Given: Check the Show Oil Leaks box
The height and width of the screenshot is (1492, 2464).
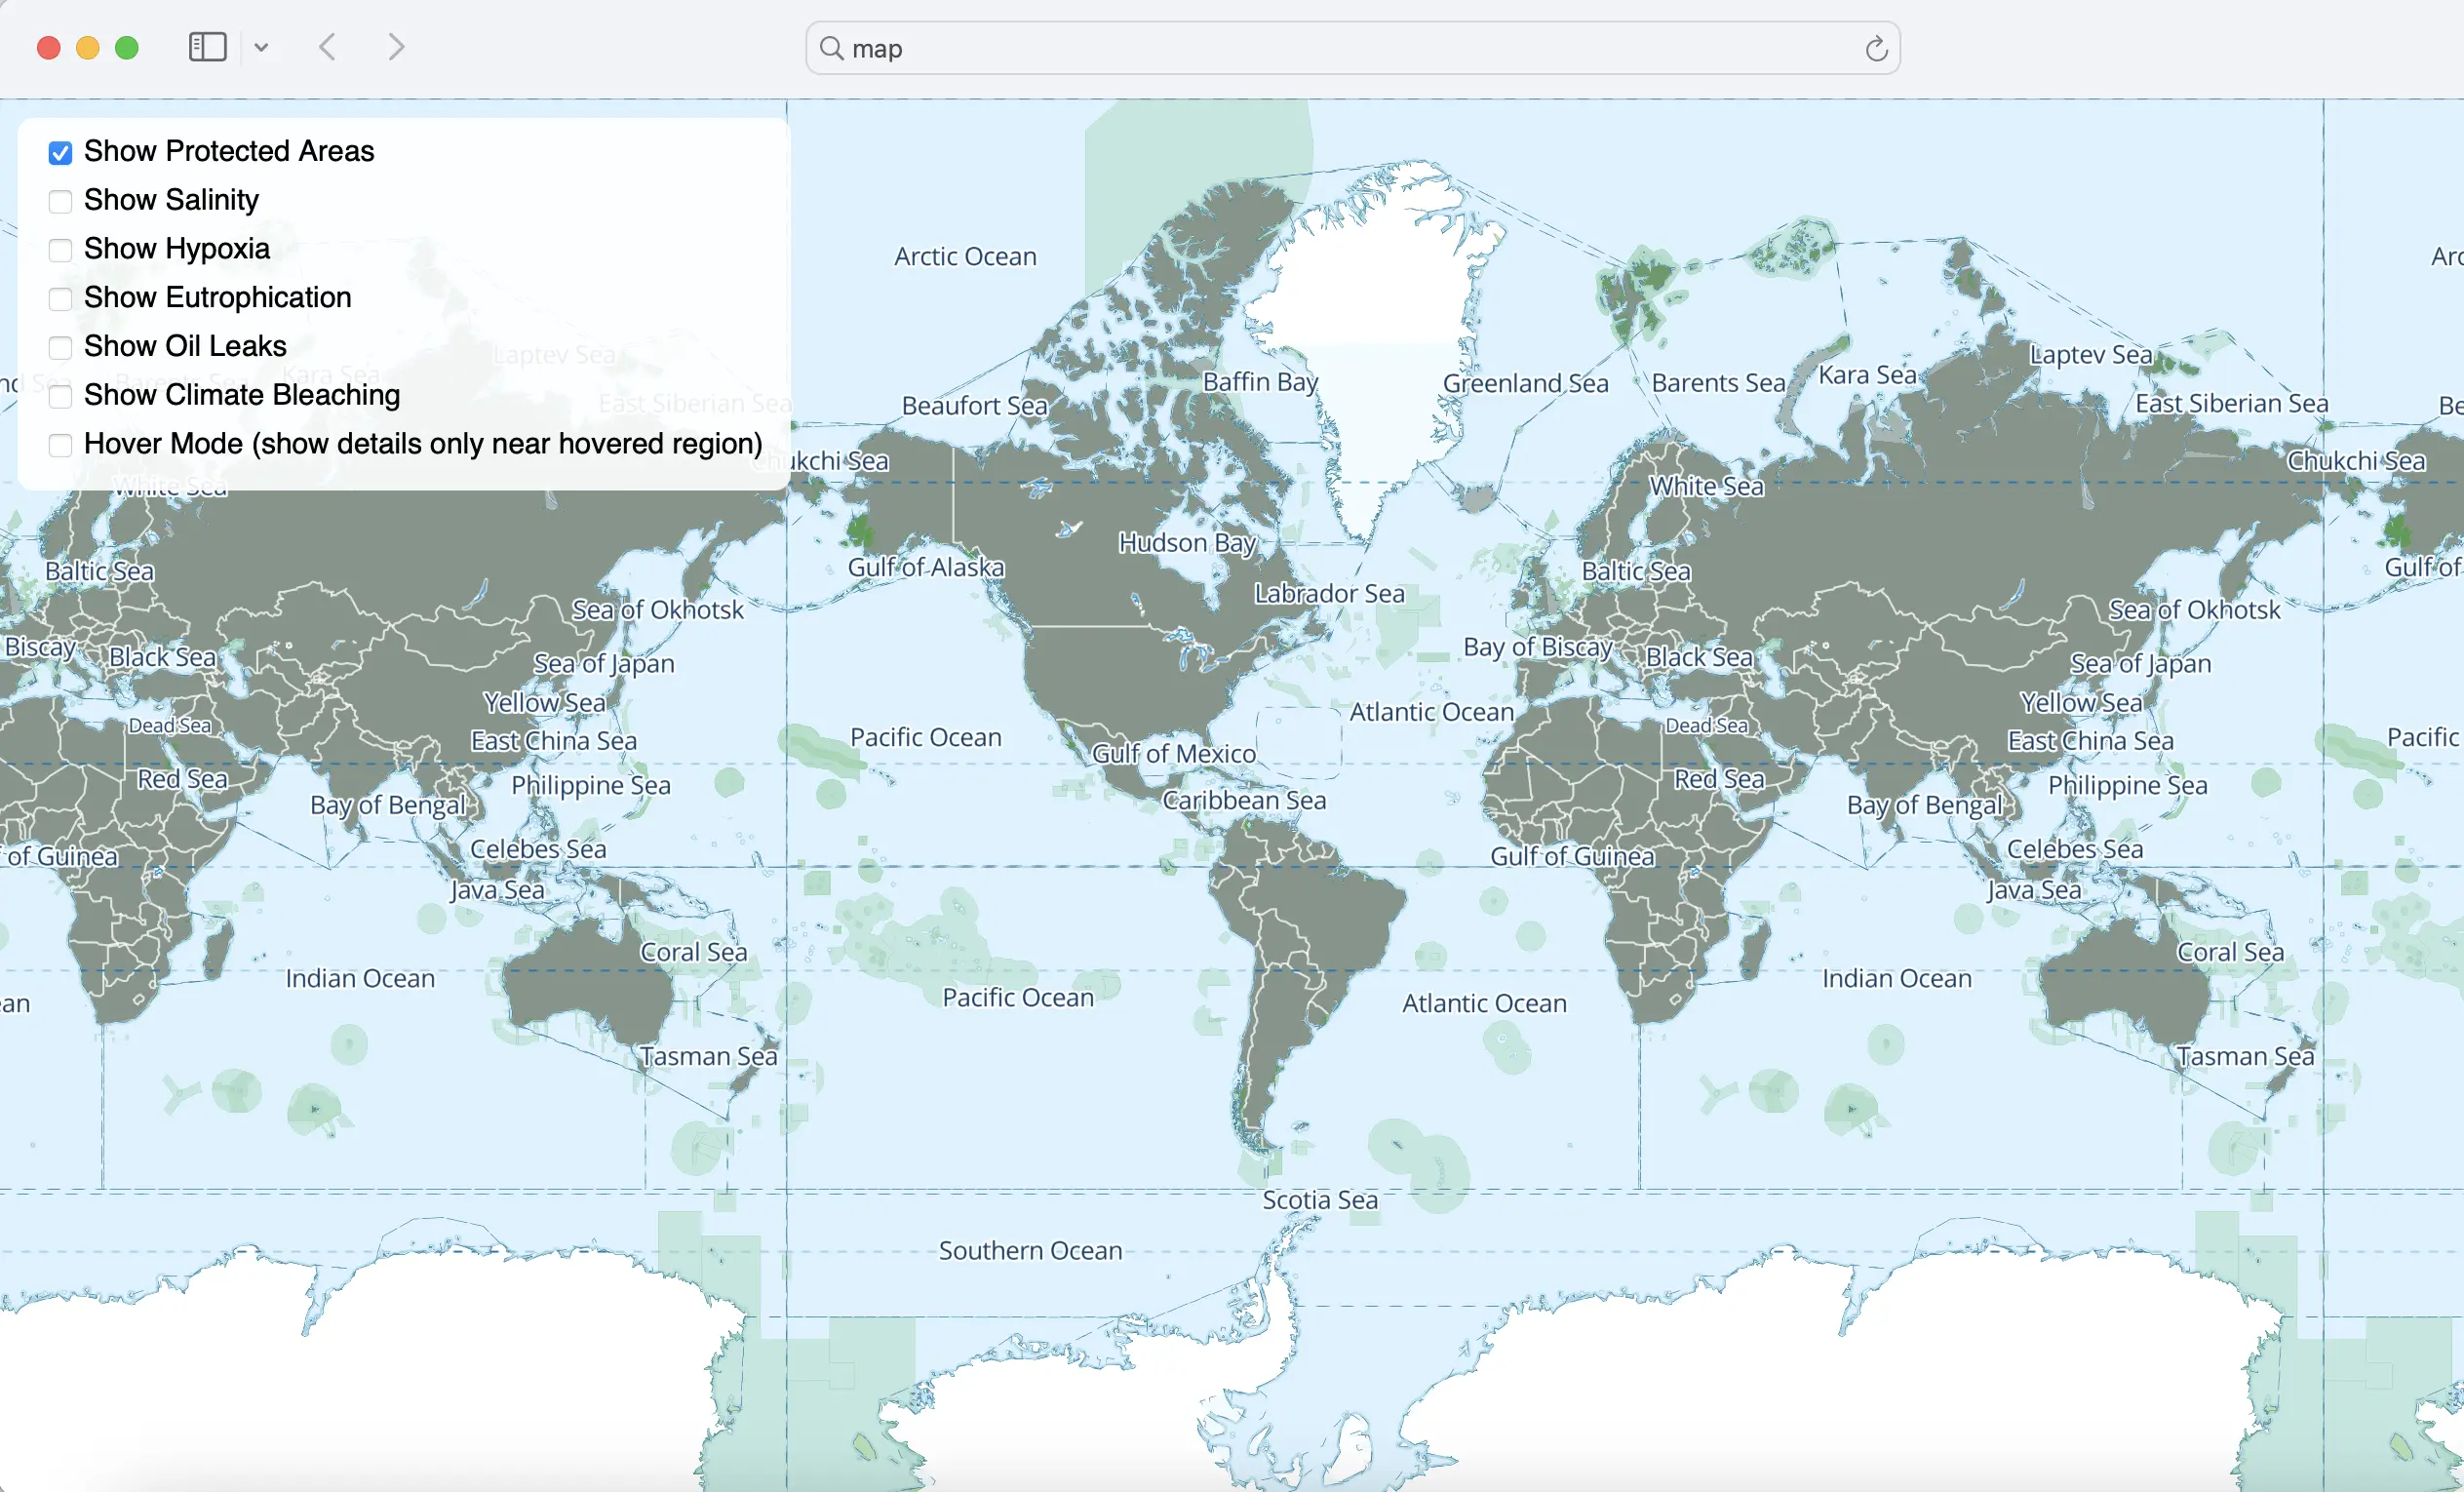Looking at the screenshot, I should (x=60, y=347).
